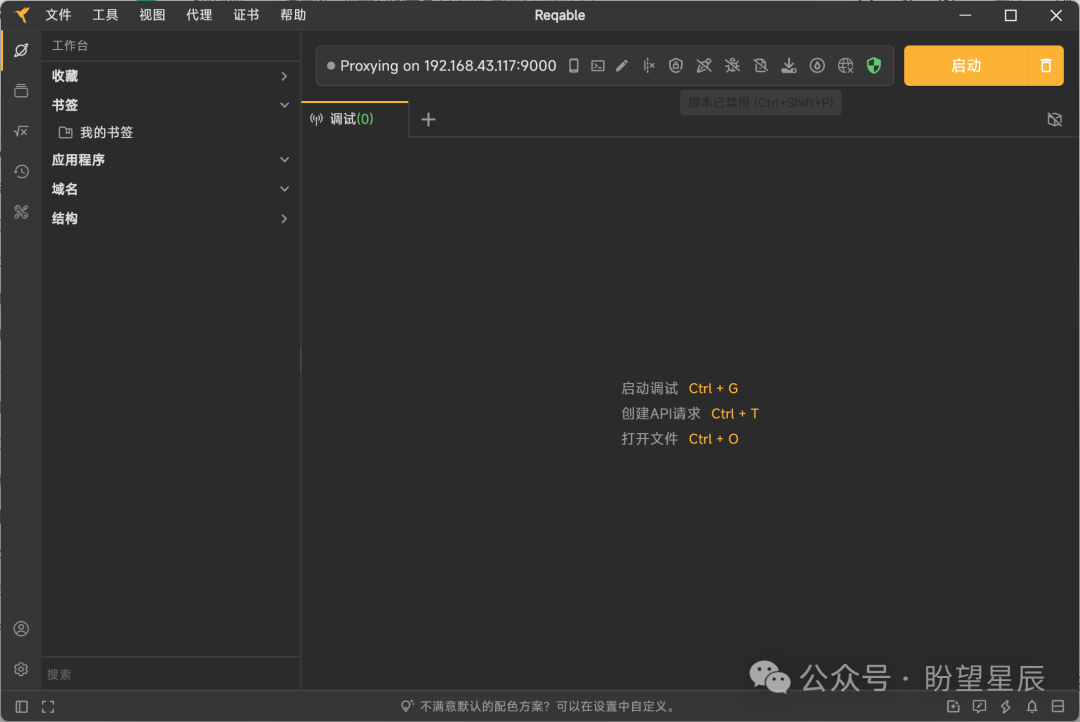Click the mobile phone icon in proxy toolbar
The image size is (1080, 722).
coord(573,65)
